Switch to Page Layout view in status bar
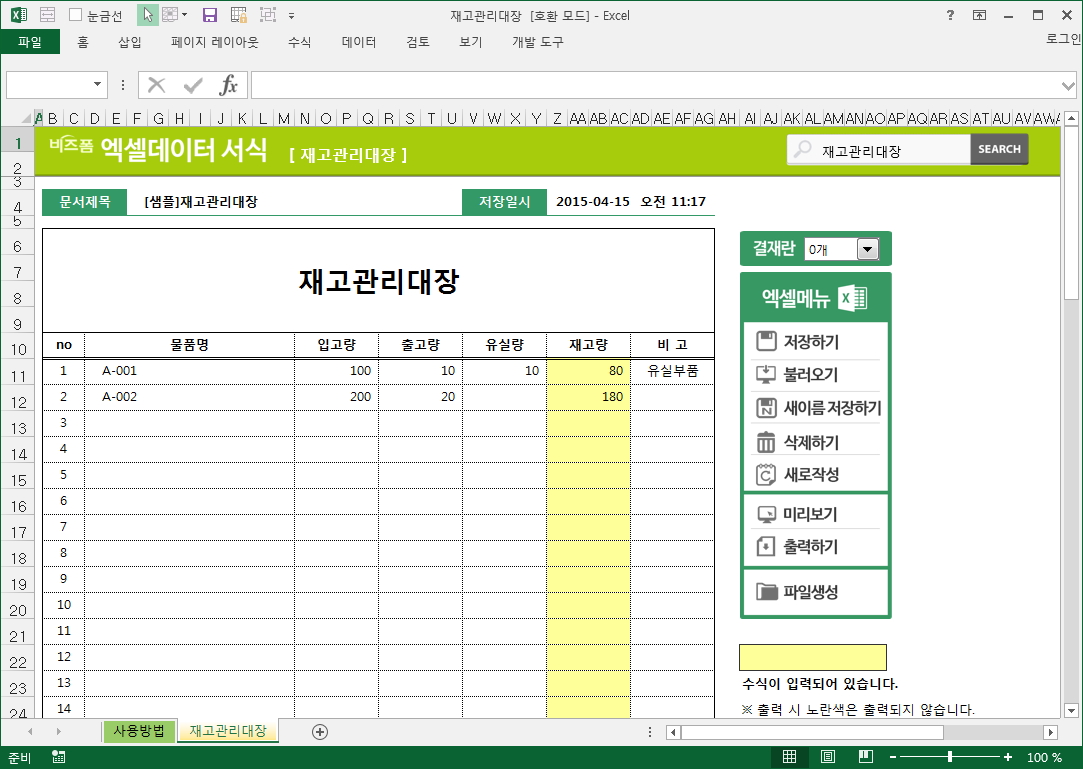The image size is (1083, 769). pos(827,757)
